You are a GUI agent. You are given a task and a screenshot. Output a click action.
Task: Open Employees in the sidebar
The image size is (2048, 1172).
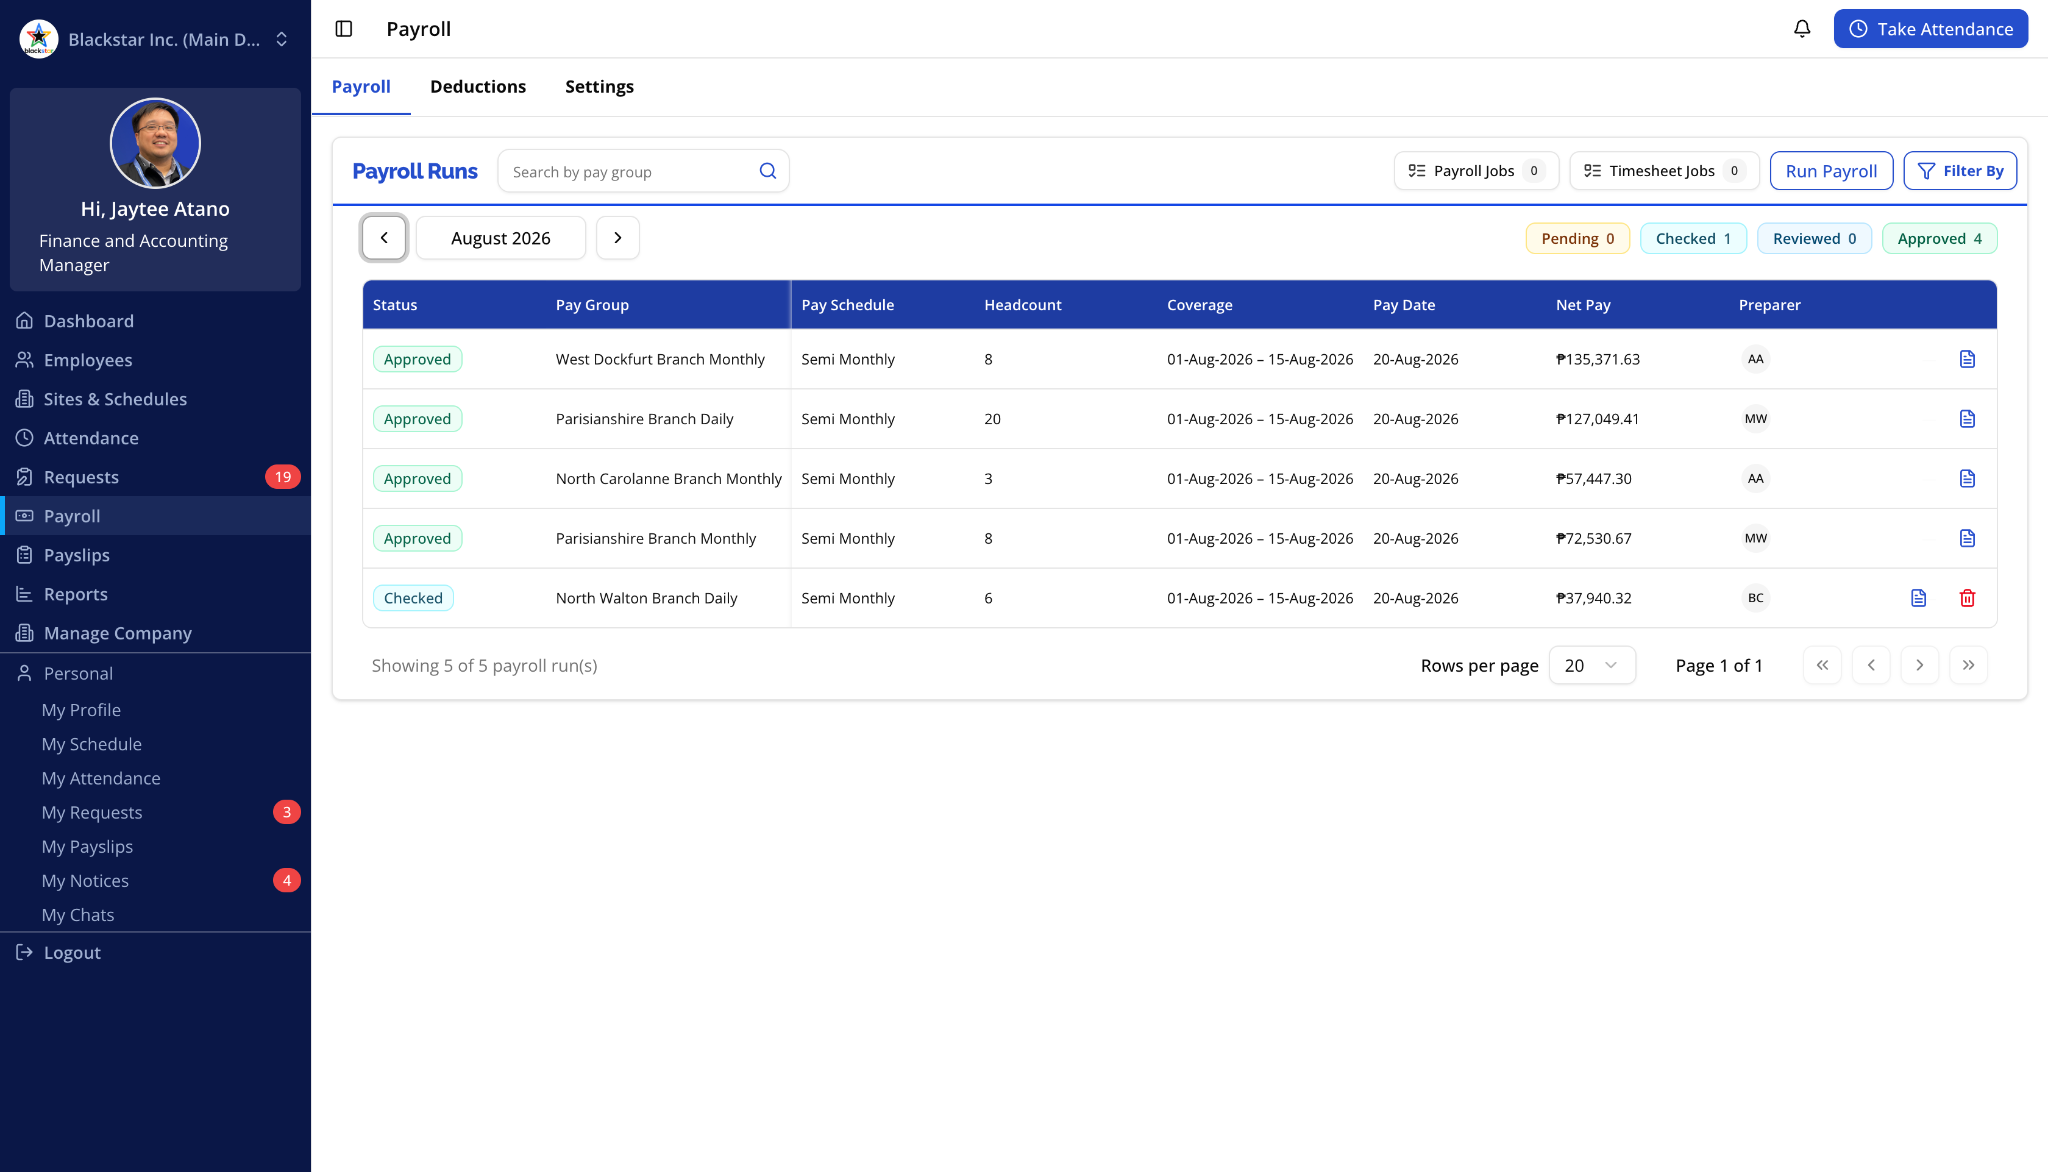pos(155,360)
